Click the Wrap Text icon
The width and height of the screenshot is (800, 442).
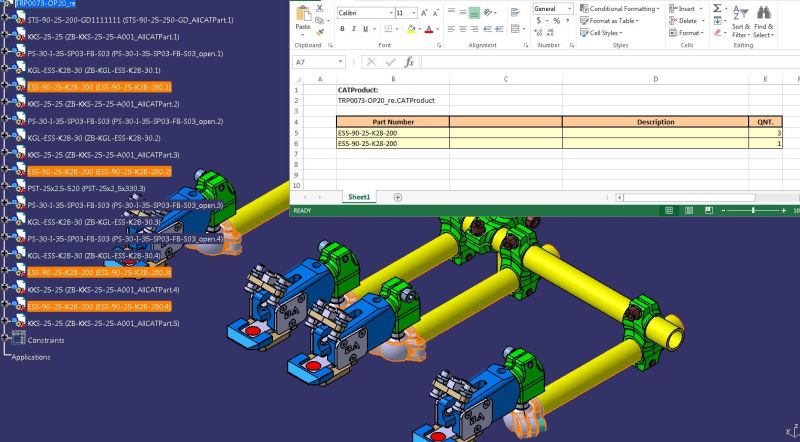coord(515,12)
